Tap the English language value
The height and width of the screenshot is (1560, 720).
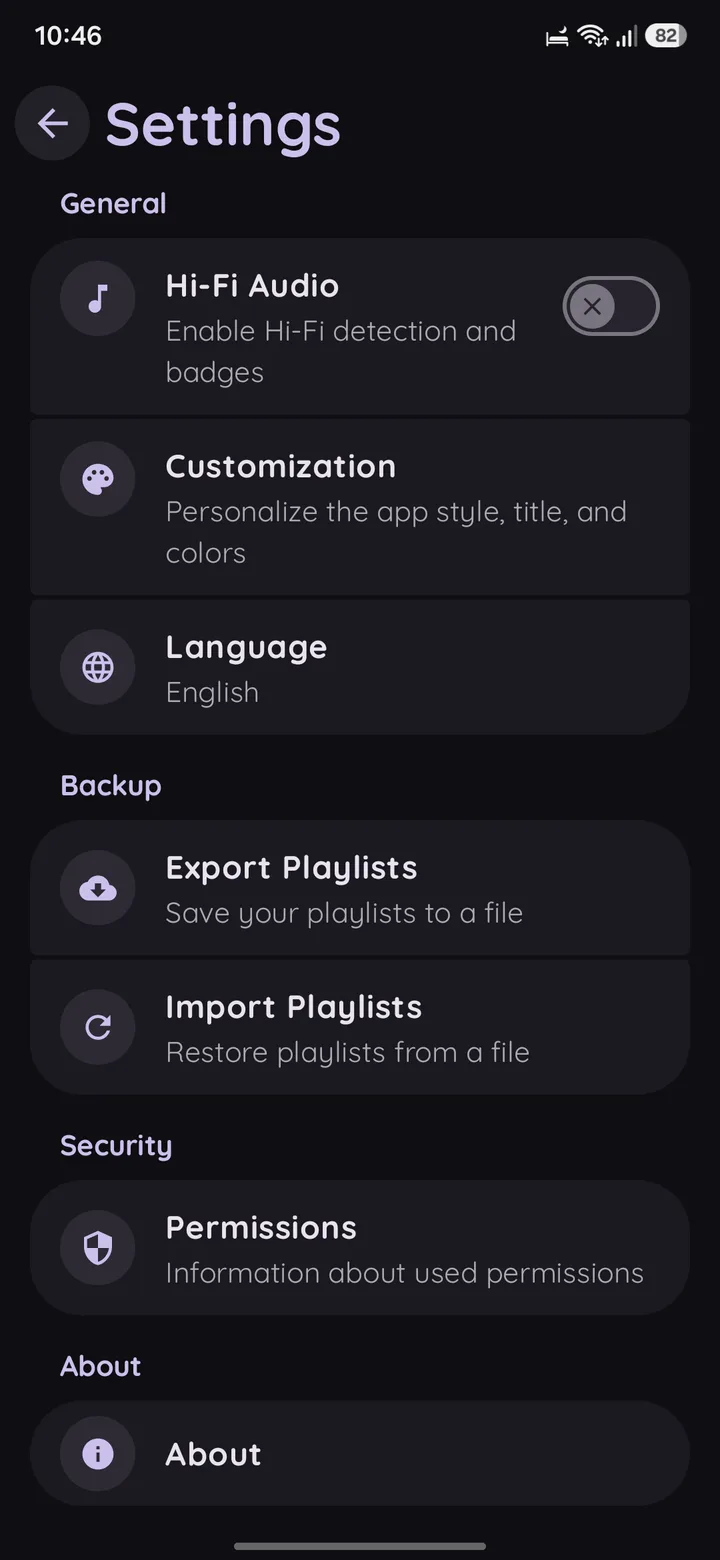click(212, 692)
